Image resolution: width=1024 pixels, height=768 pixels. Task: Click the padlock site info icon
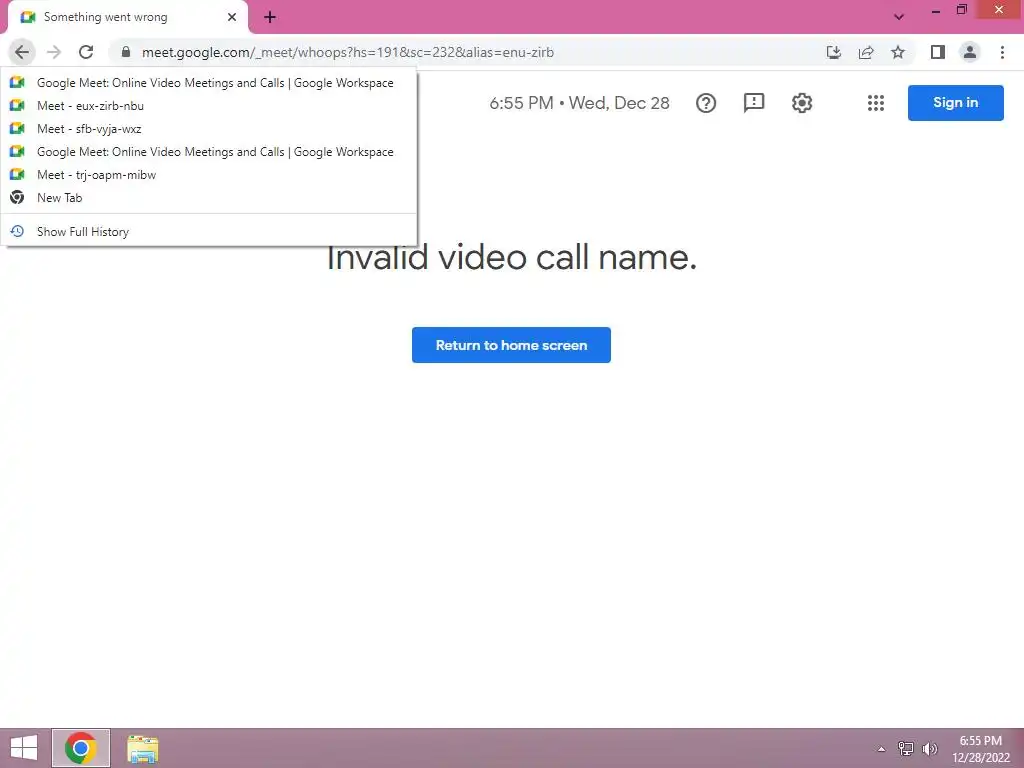(x=126, y=52)
